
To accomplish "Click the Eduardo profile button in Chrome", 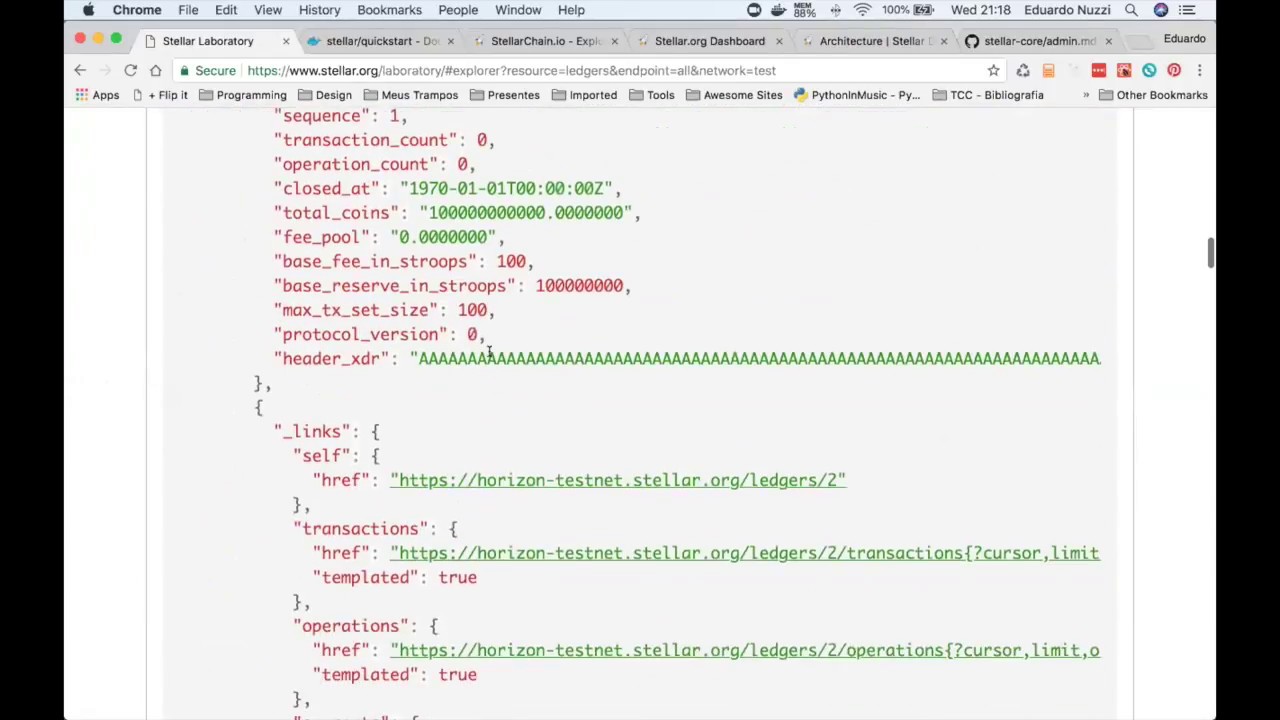I will tap(1184, 39).
